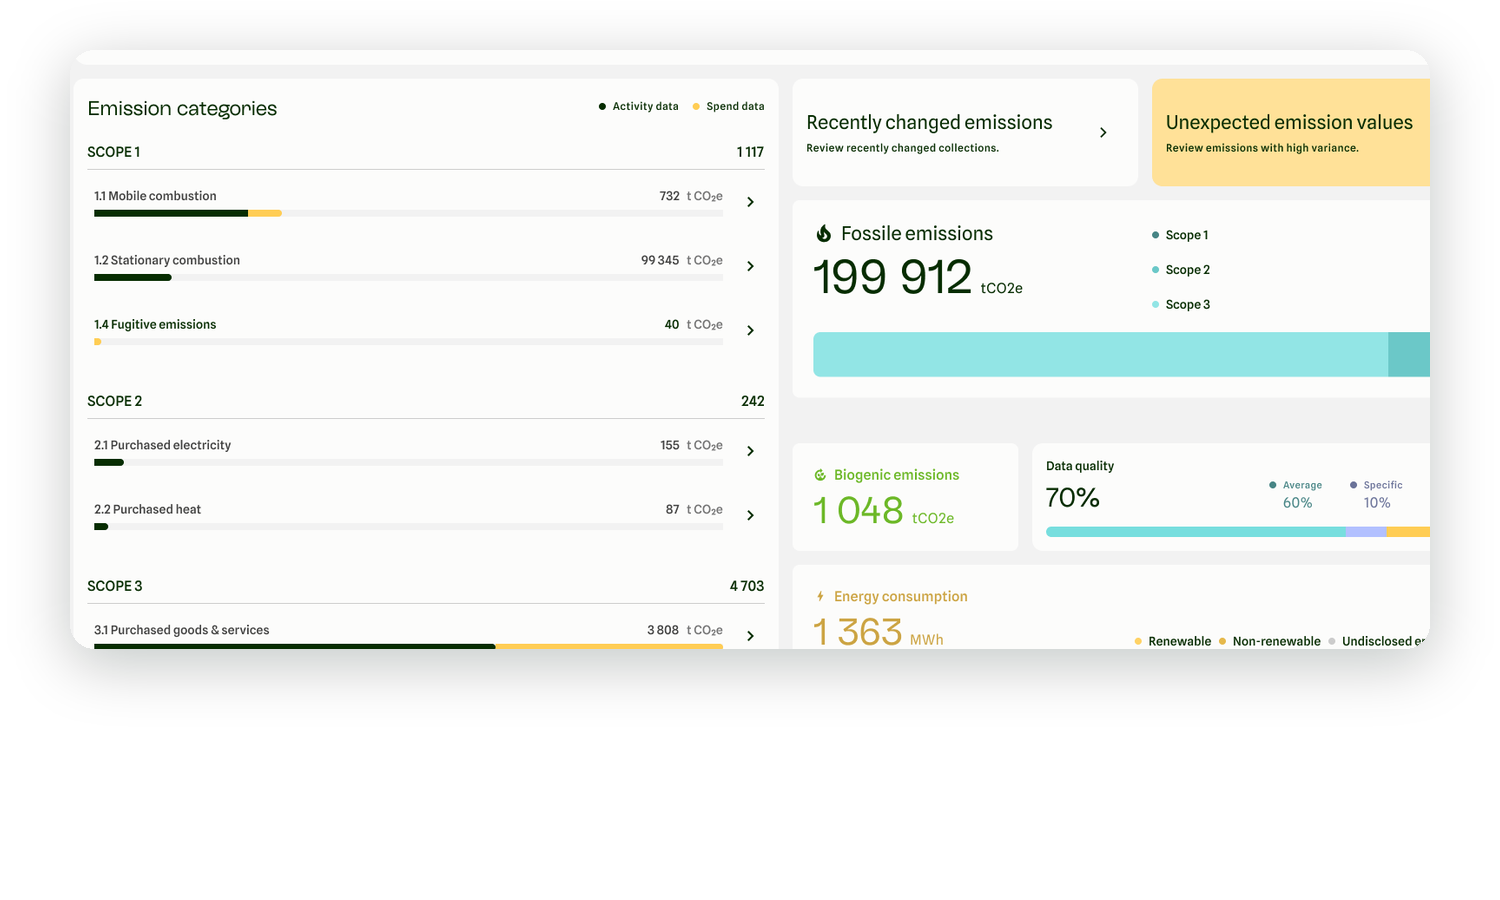Screen dimensions: 1500x900
Task: Click the flame icon beside Fossile emissions
Action: [823, 233]
